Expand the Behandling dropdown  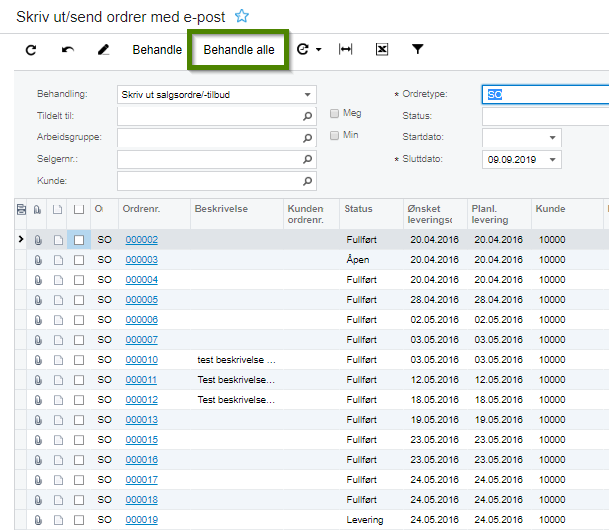[308, 95]
